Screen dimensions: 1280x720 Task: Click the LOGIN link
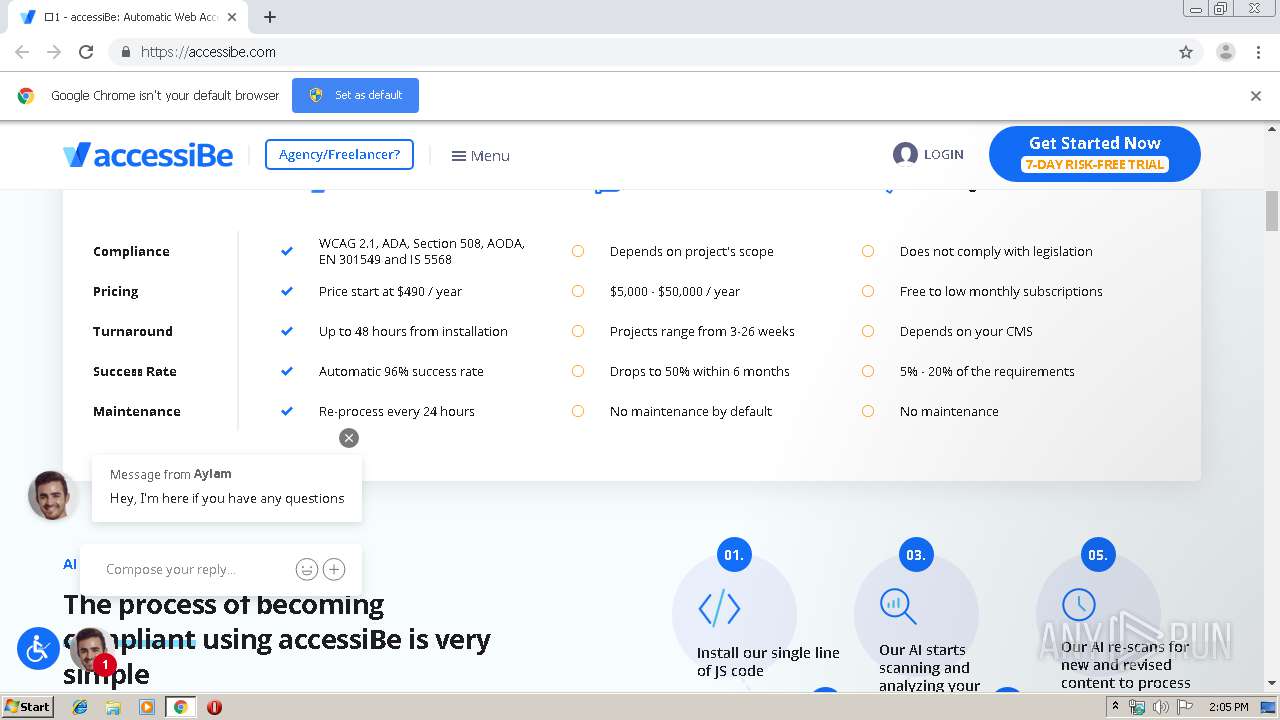pos(928,154)
